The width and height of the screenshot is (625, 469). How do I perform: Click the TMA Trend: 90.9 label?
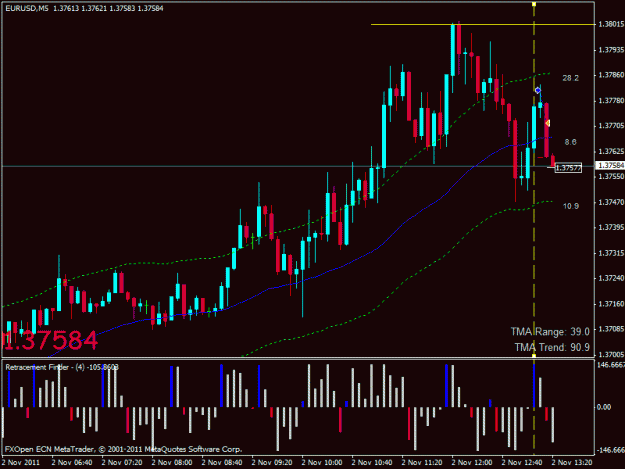pos(552,347)
